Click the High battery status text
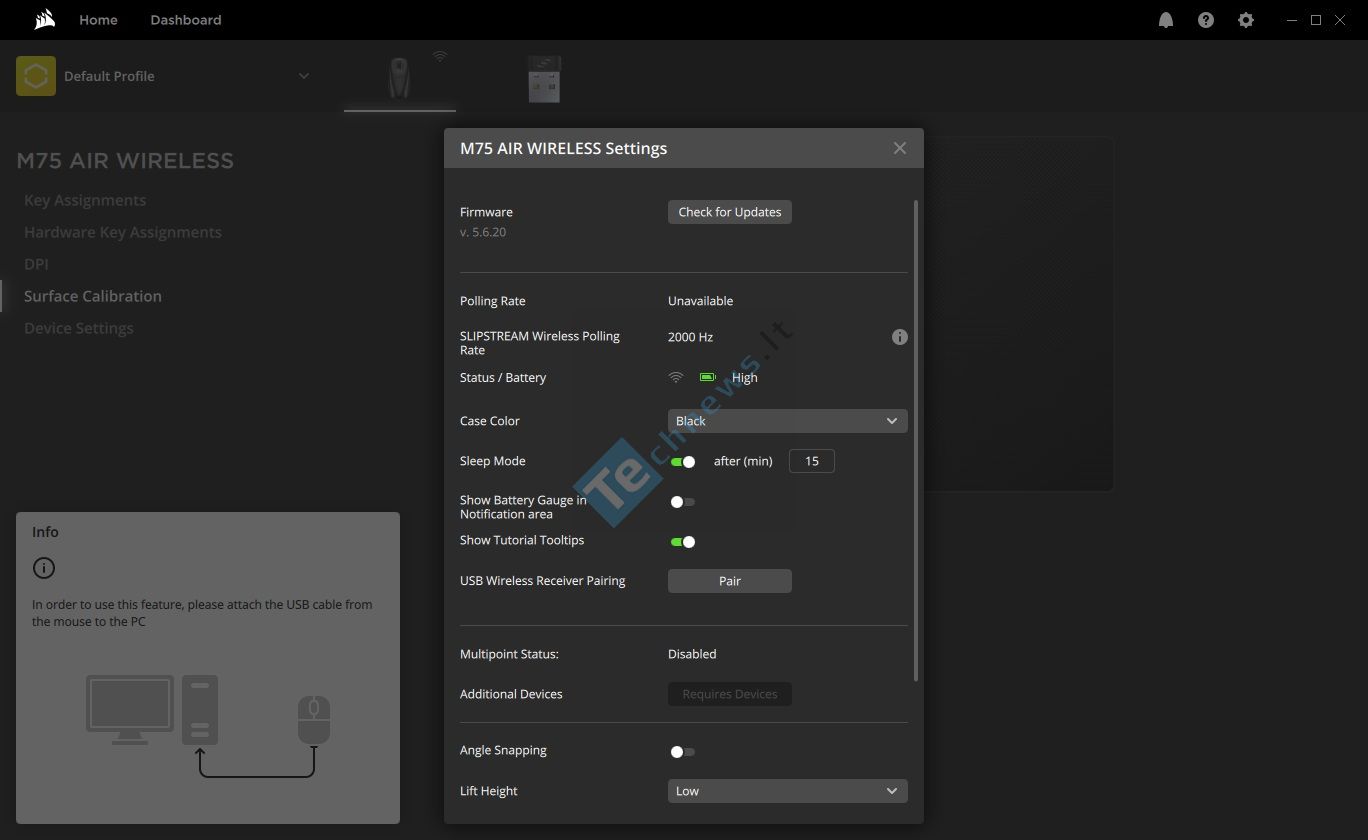1368x840 pixels. (745, 378)
